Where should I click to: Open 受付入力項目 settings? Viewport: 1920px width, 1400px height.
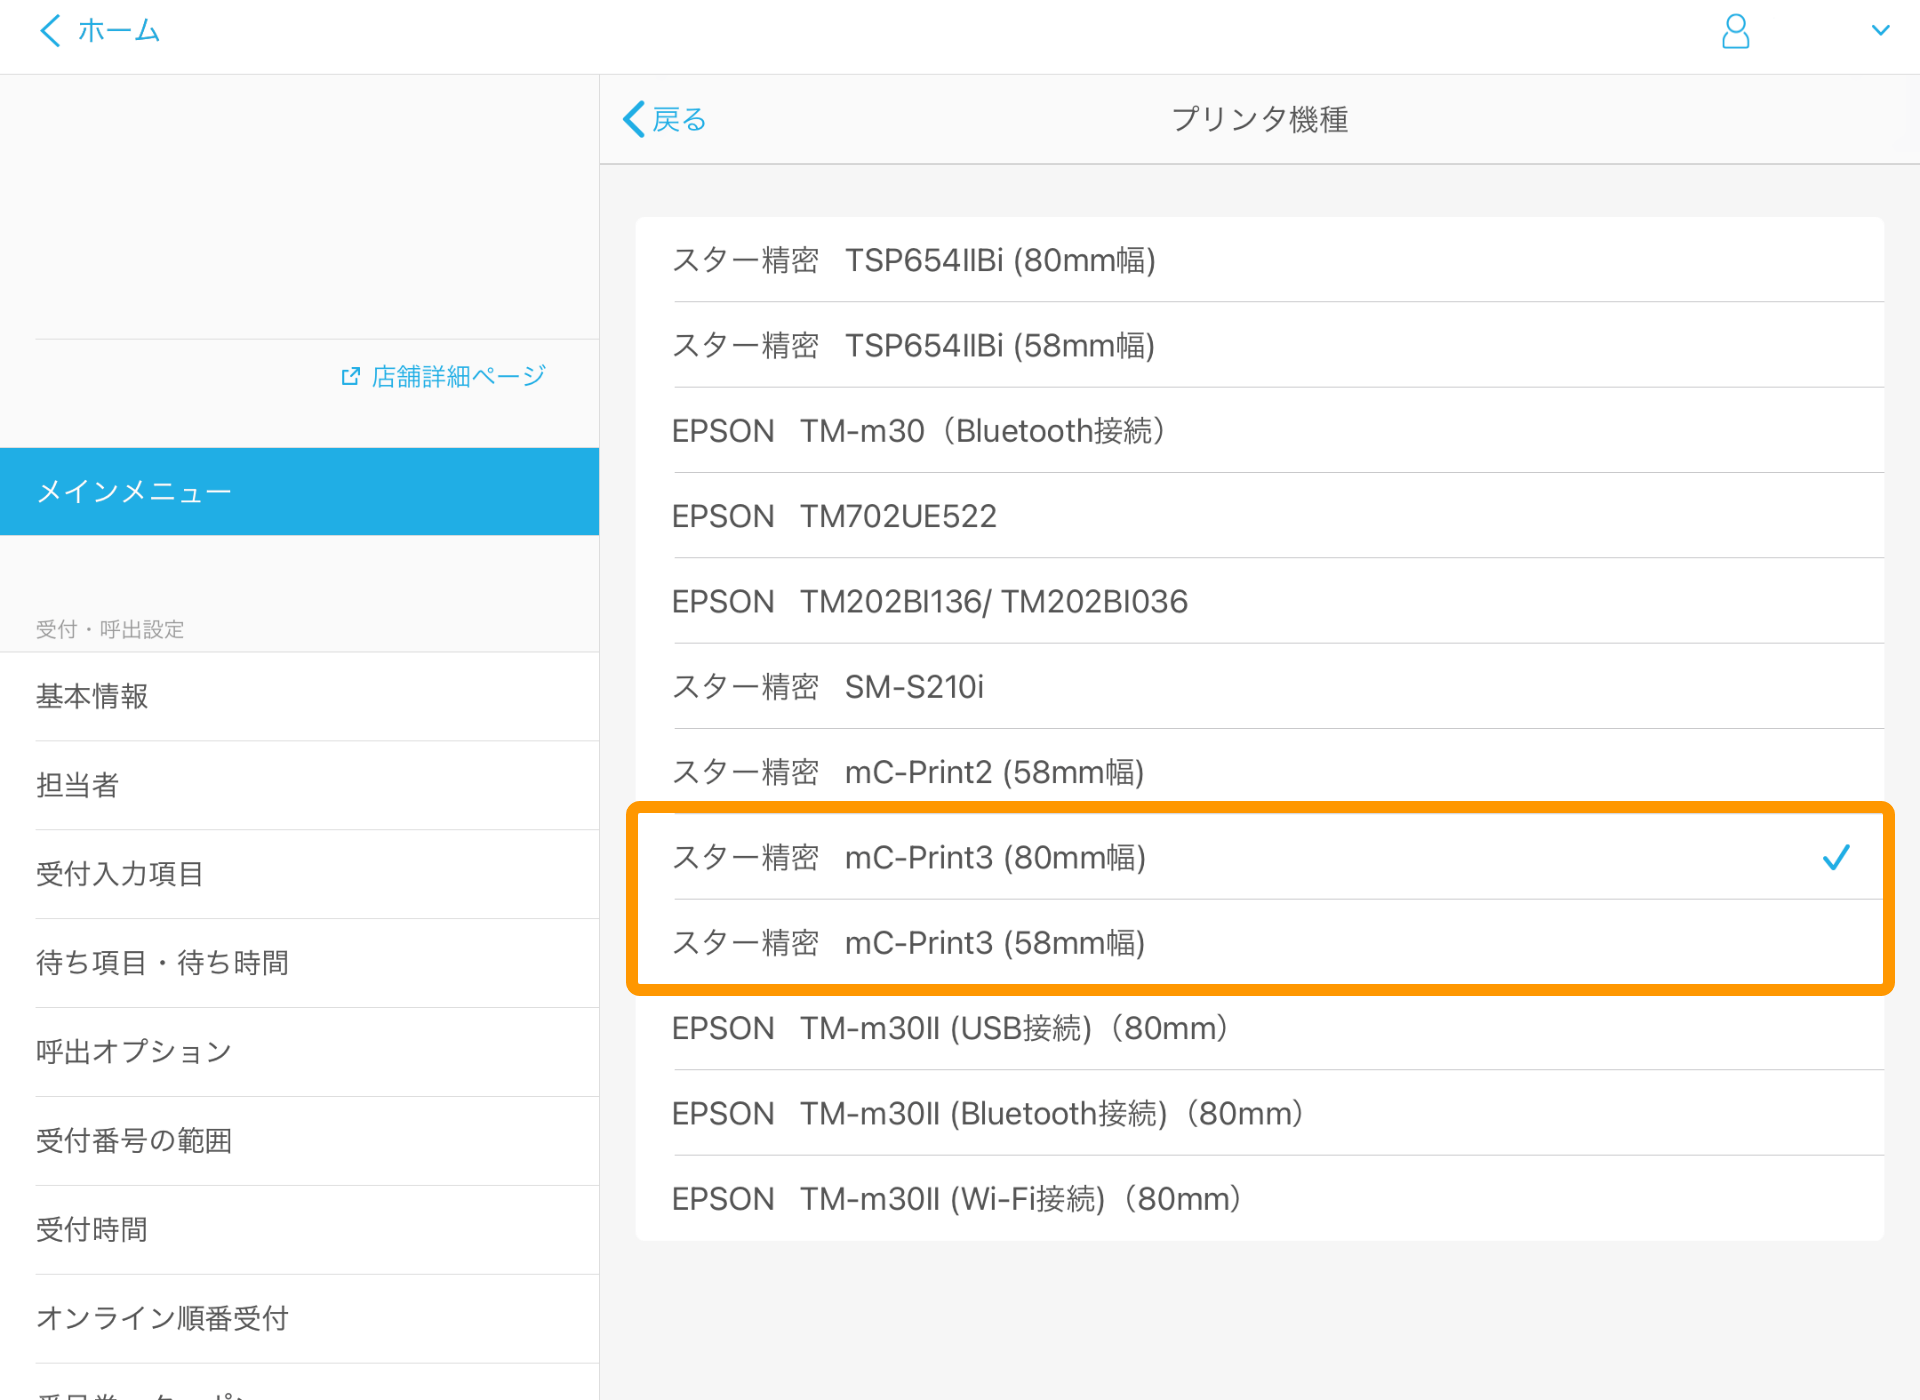point(299,874)
